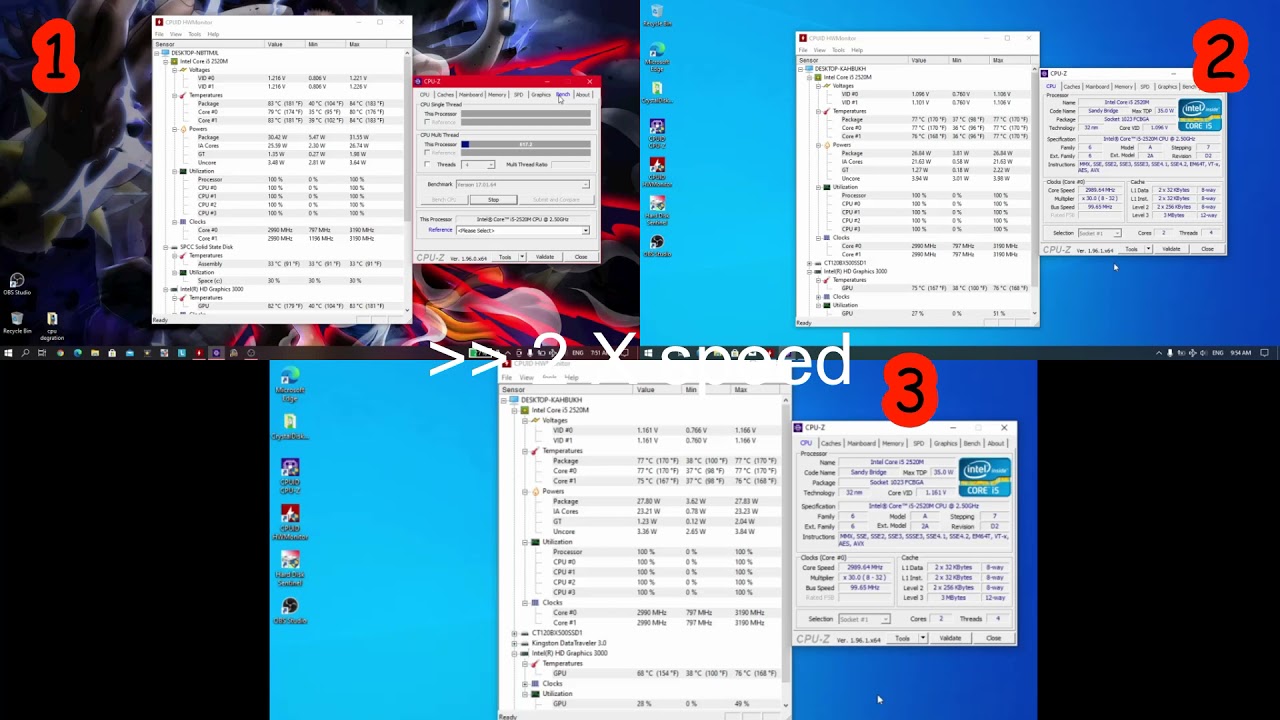Screen dimensions: 1280x720
Task: Enable the Threads checkbox in CPU-Z Bench
Action: (x=428, y=164)
